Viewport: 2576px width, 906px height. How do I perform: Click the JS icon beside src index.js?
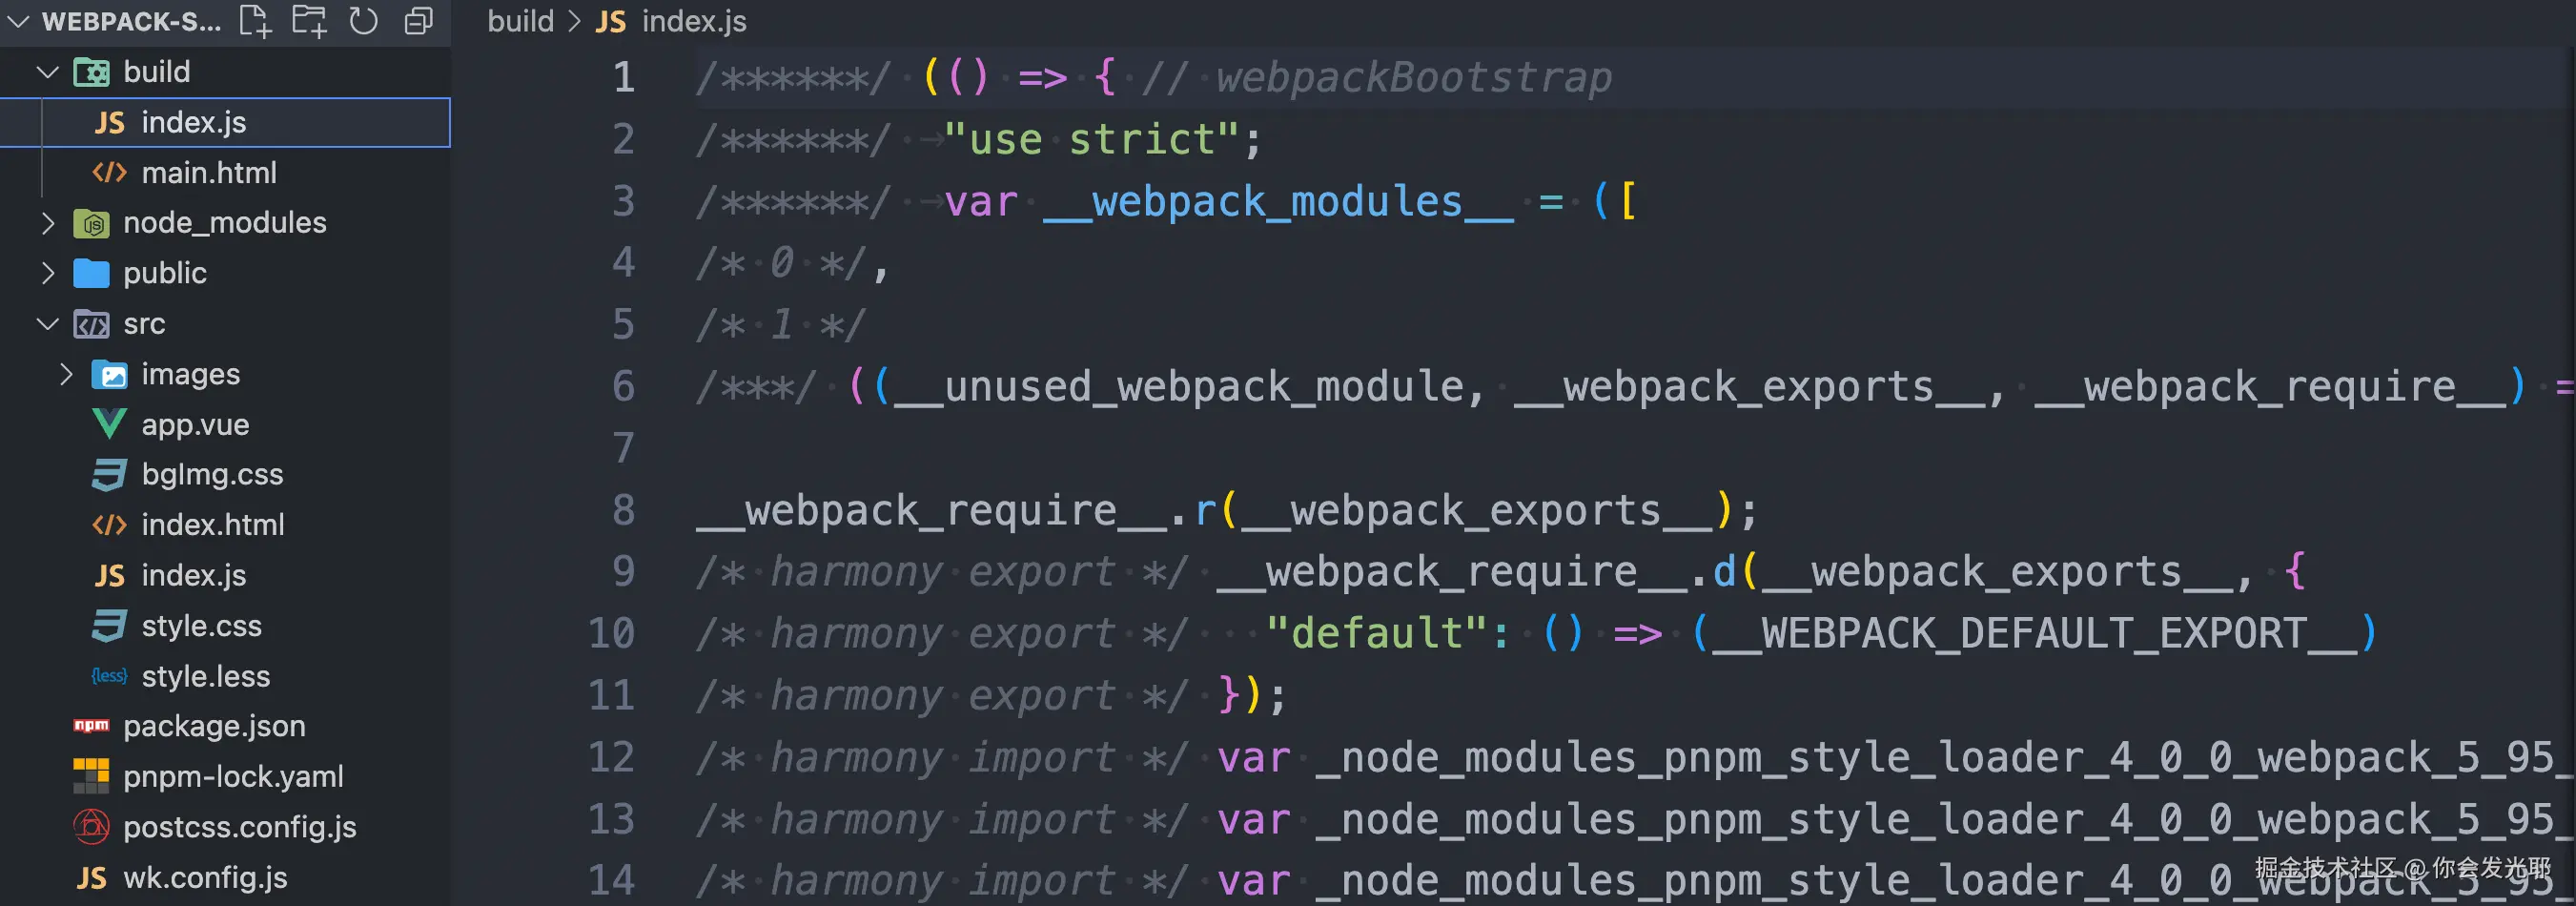point(109,576)
